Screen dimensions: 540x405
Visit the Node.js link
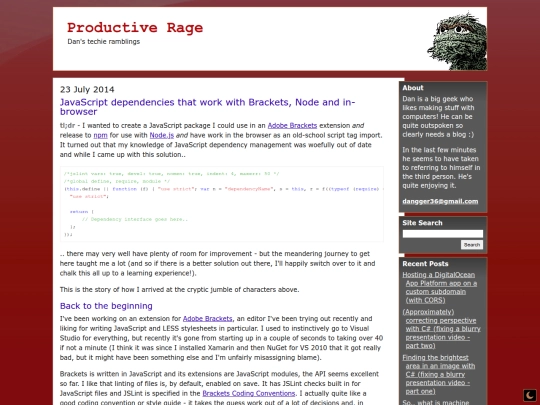(x=162, y=135)
